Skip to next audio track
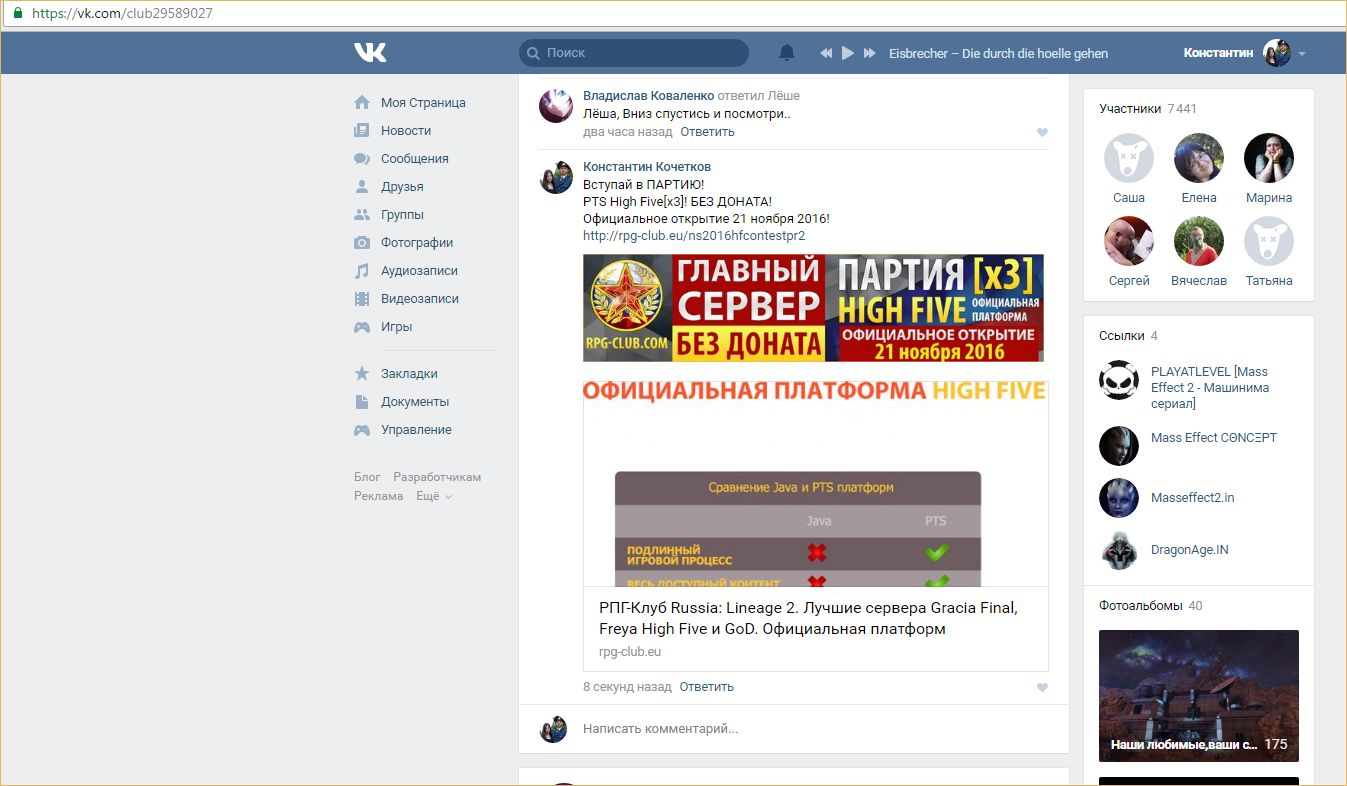 pyautogui.click(x=870, y=53)
